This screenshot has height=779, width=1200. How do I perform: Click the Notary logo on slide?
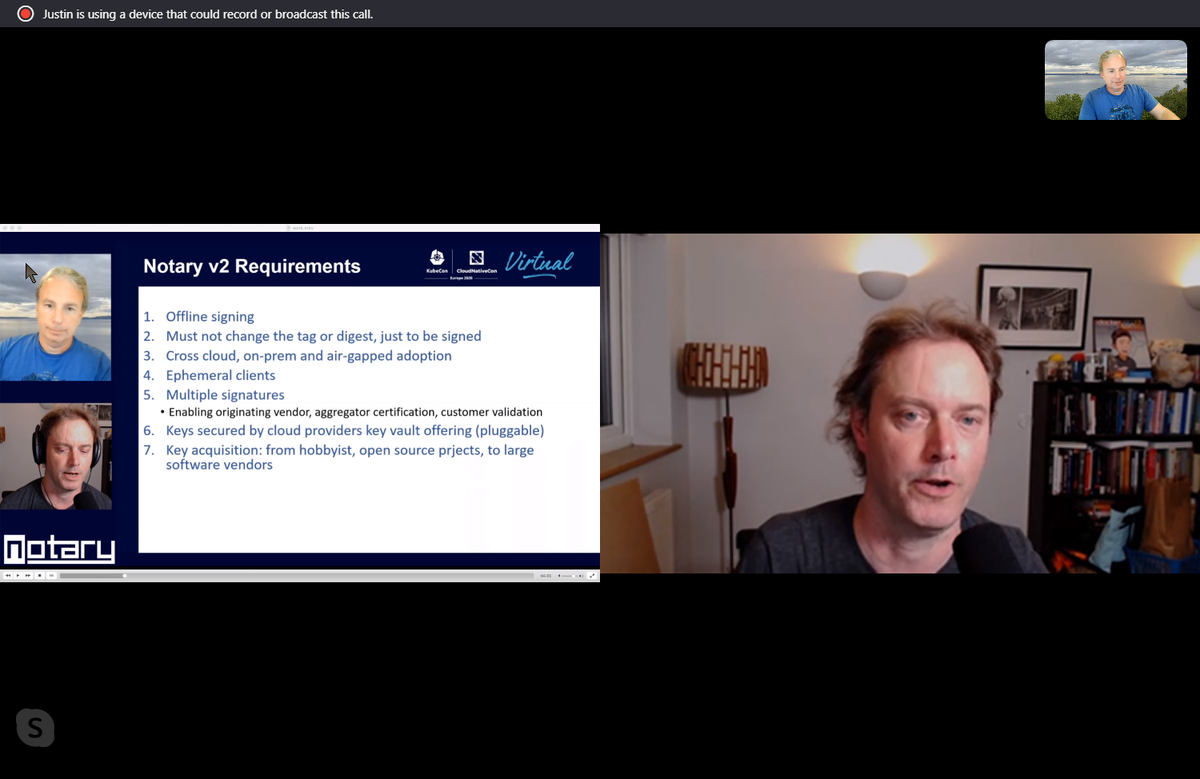click(60, 548)
